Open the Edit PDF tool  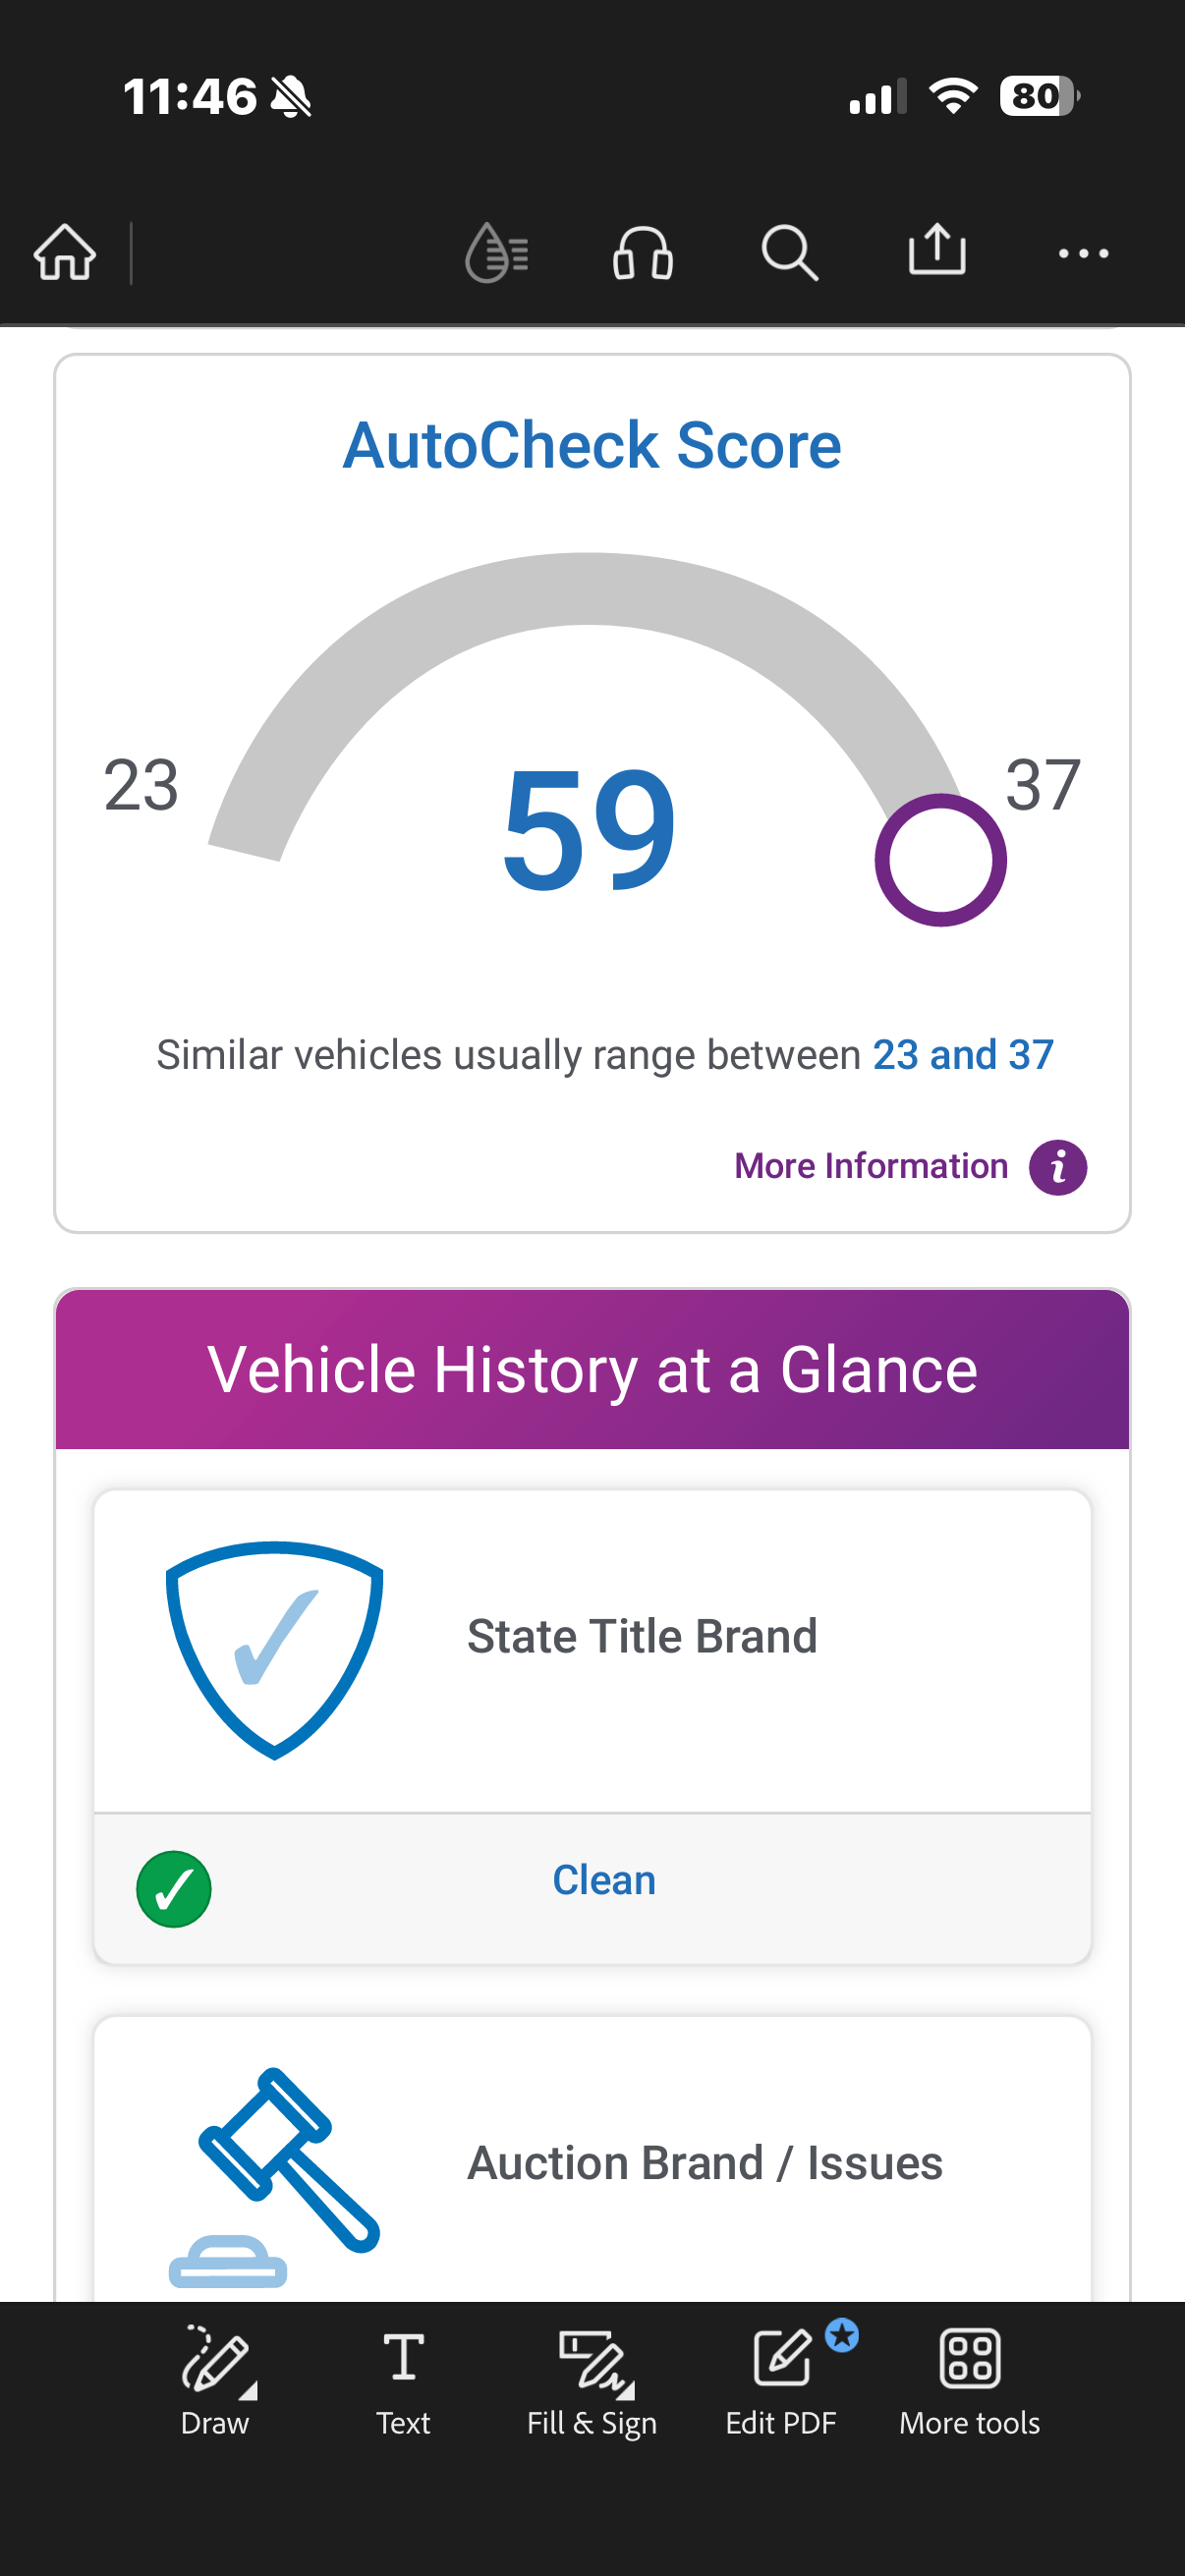click(781, 2380)
